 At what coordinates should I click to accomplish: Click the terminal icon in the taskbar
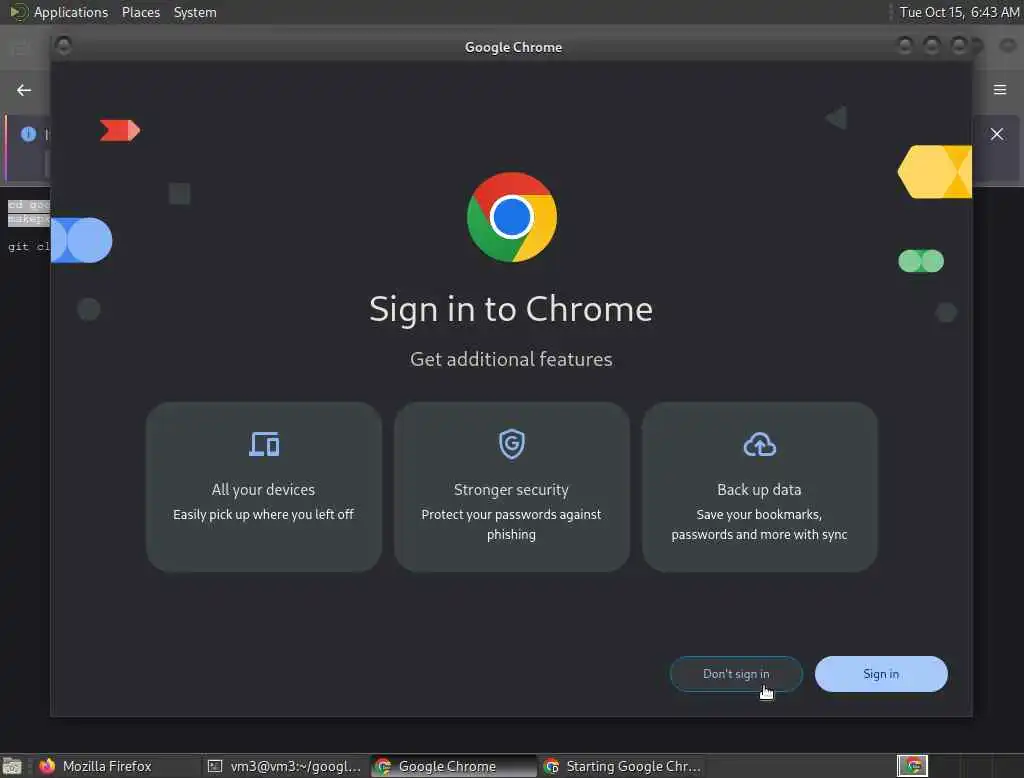tap(215, 766)
